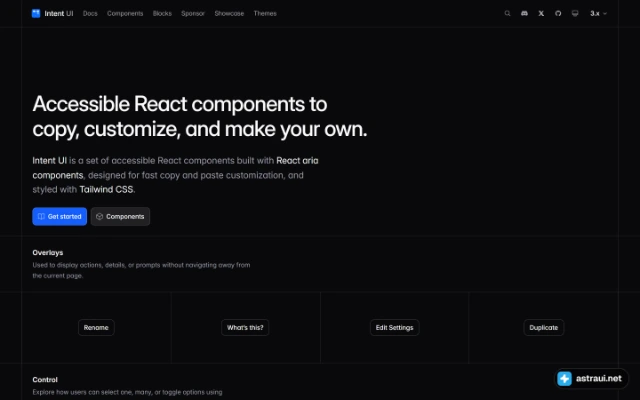Click the astraui.net badge
The image size is (640, 400).
coord(591,378)
